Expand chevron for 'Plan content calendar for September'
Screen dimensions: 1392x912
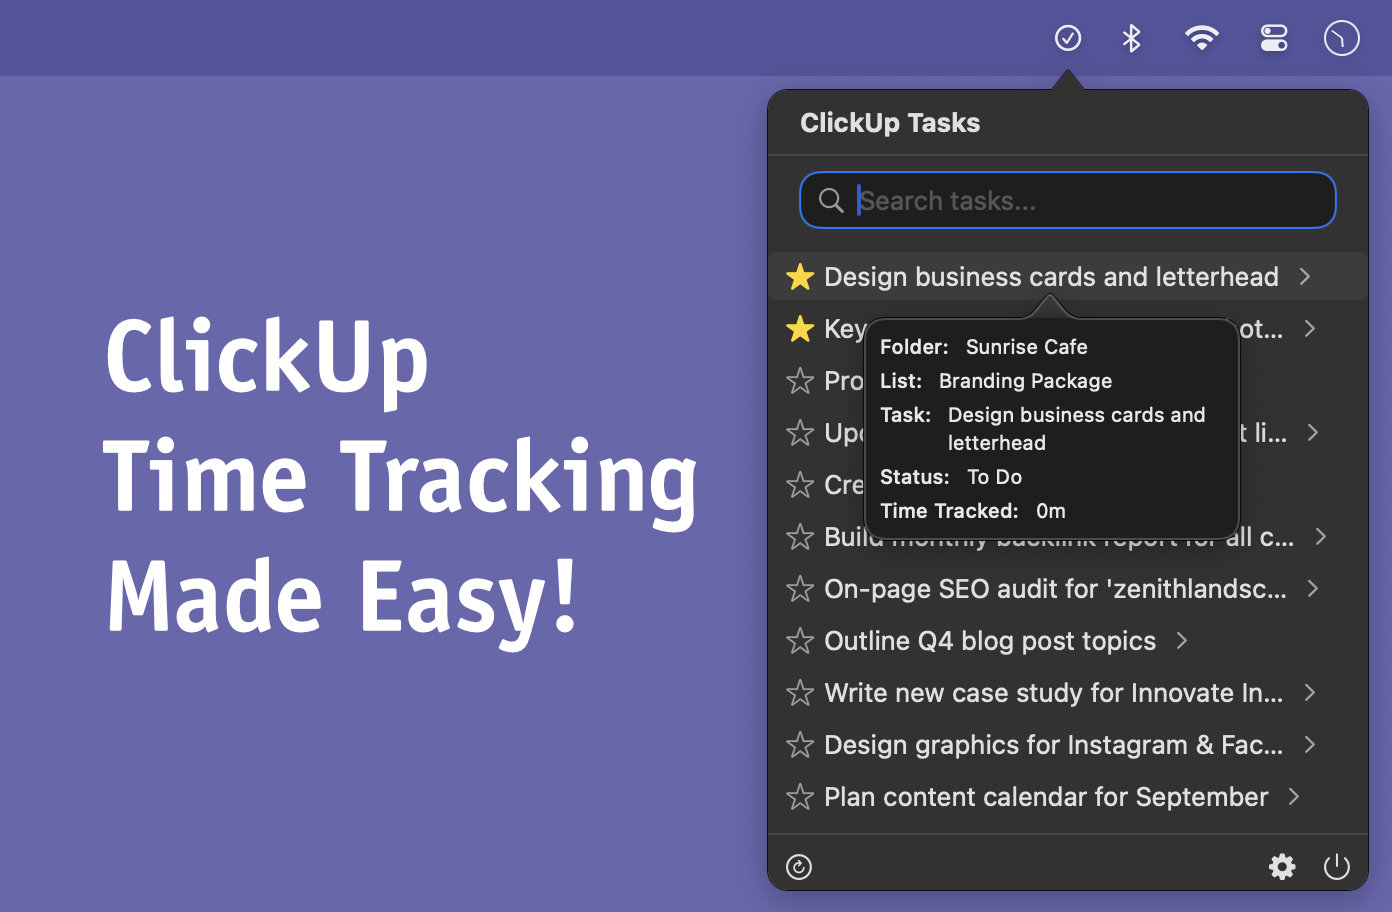click(1294, 797)
